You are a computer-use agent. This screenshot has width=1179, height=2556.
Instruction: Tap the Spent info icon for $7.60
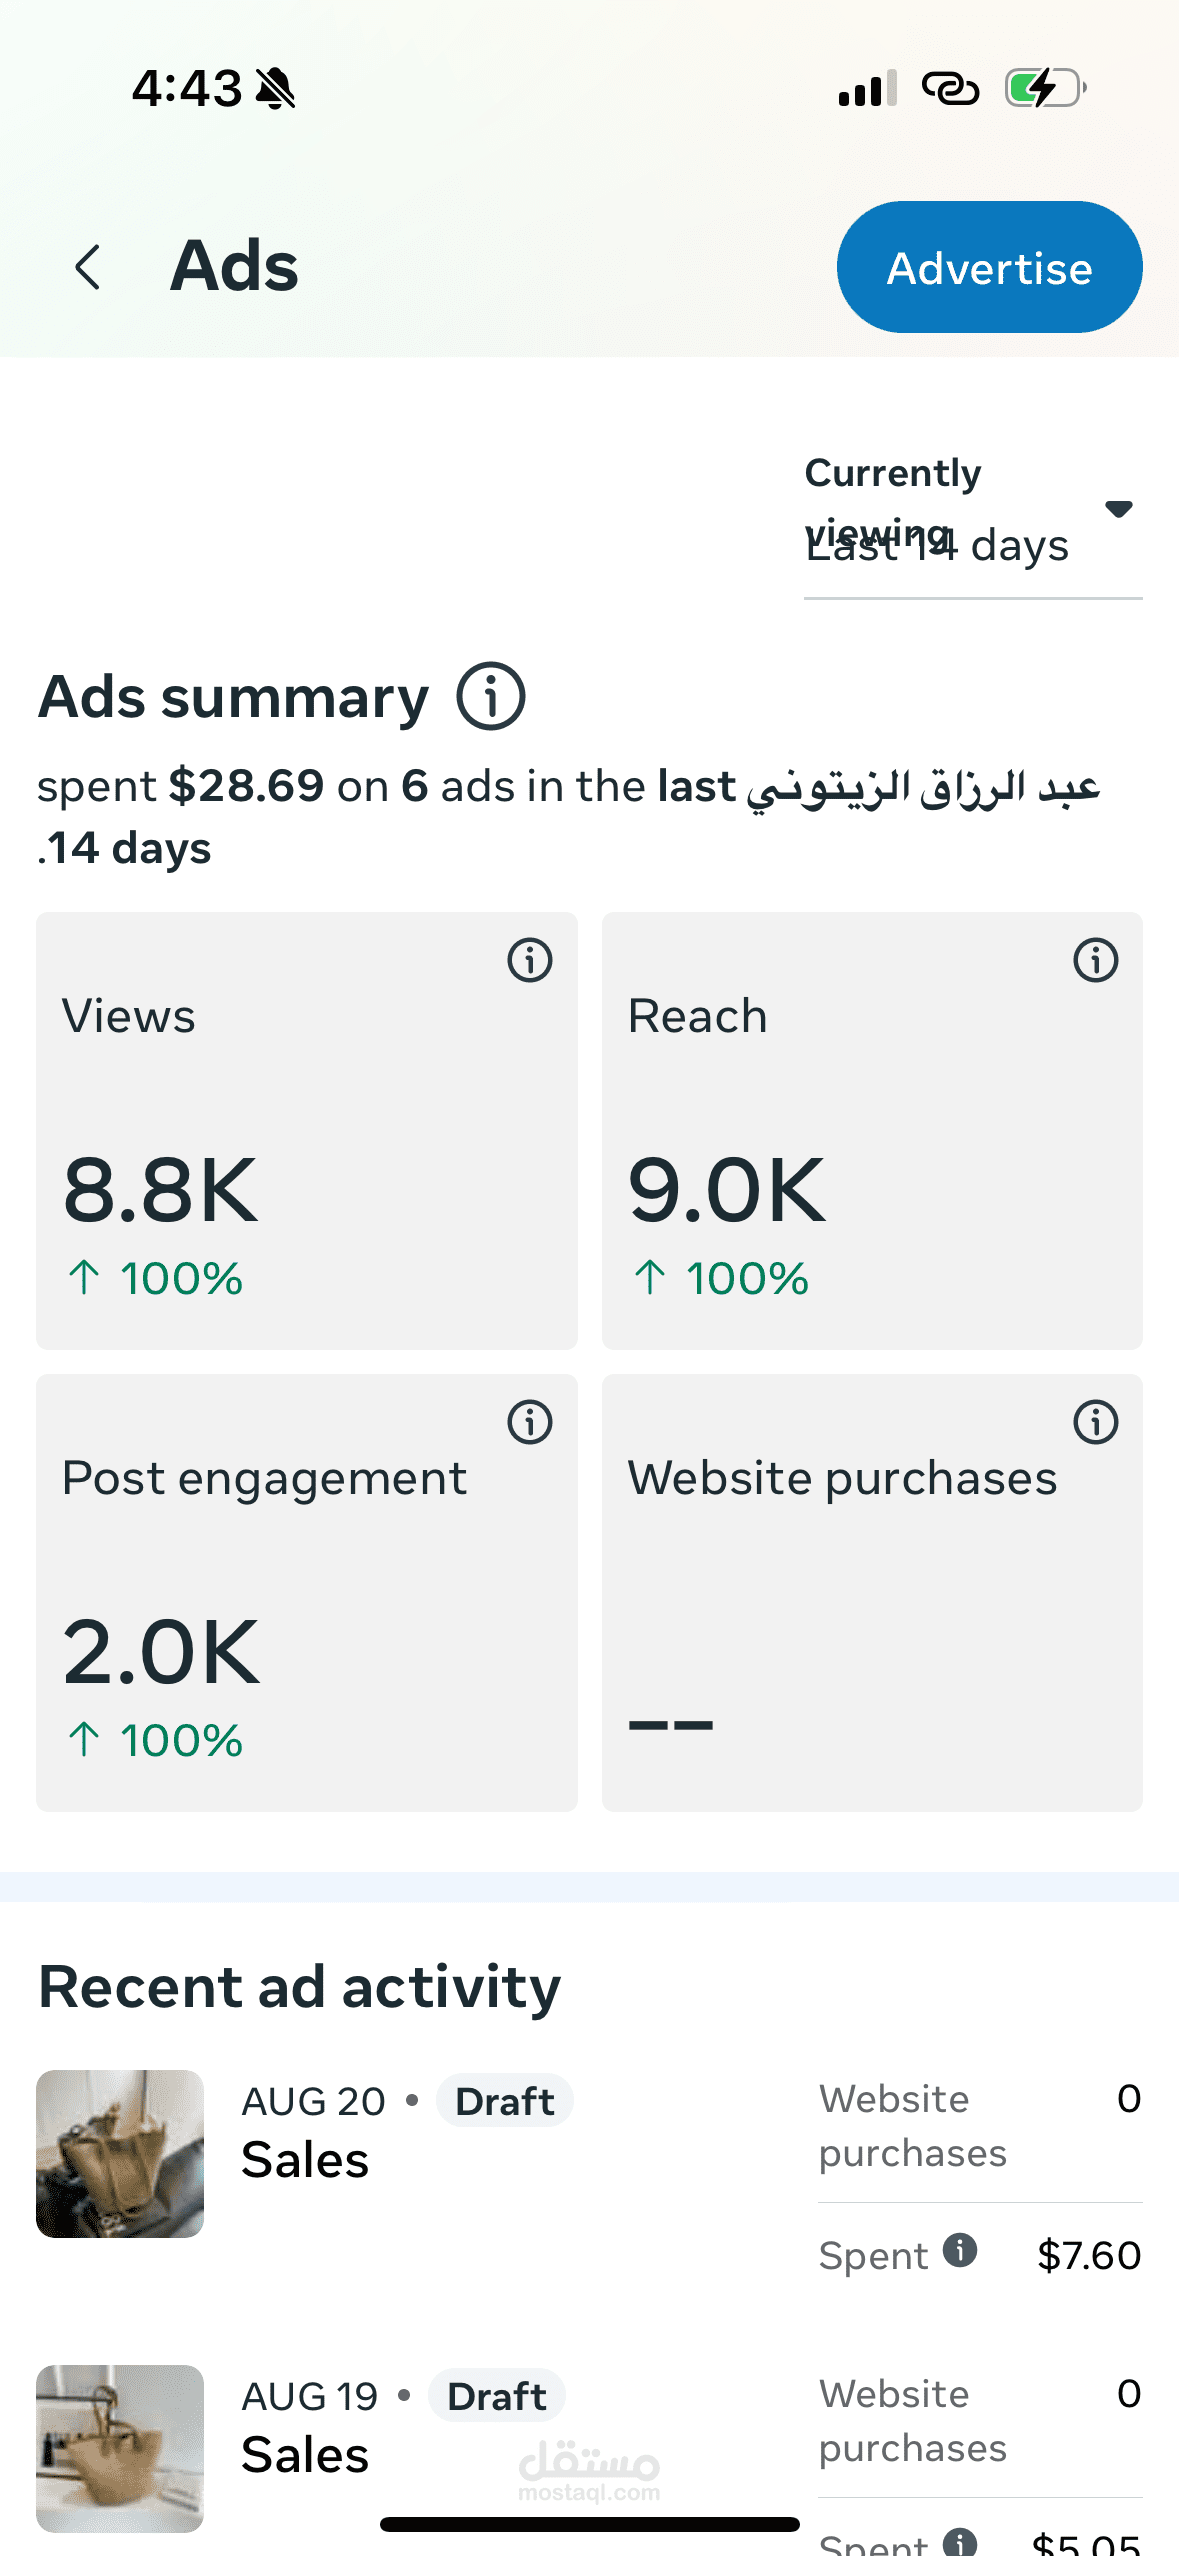[x=960, y=2250]
